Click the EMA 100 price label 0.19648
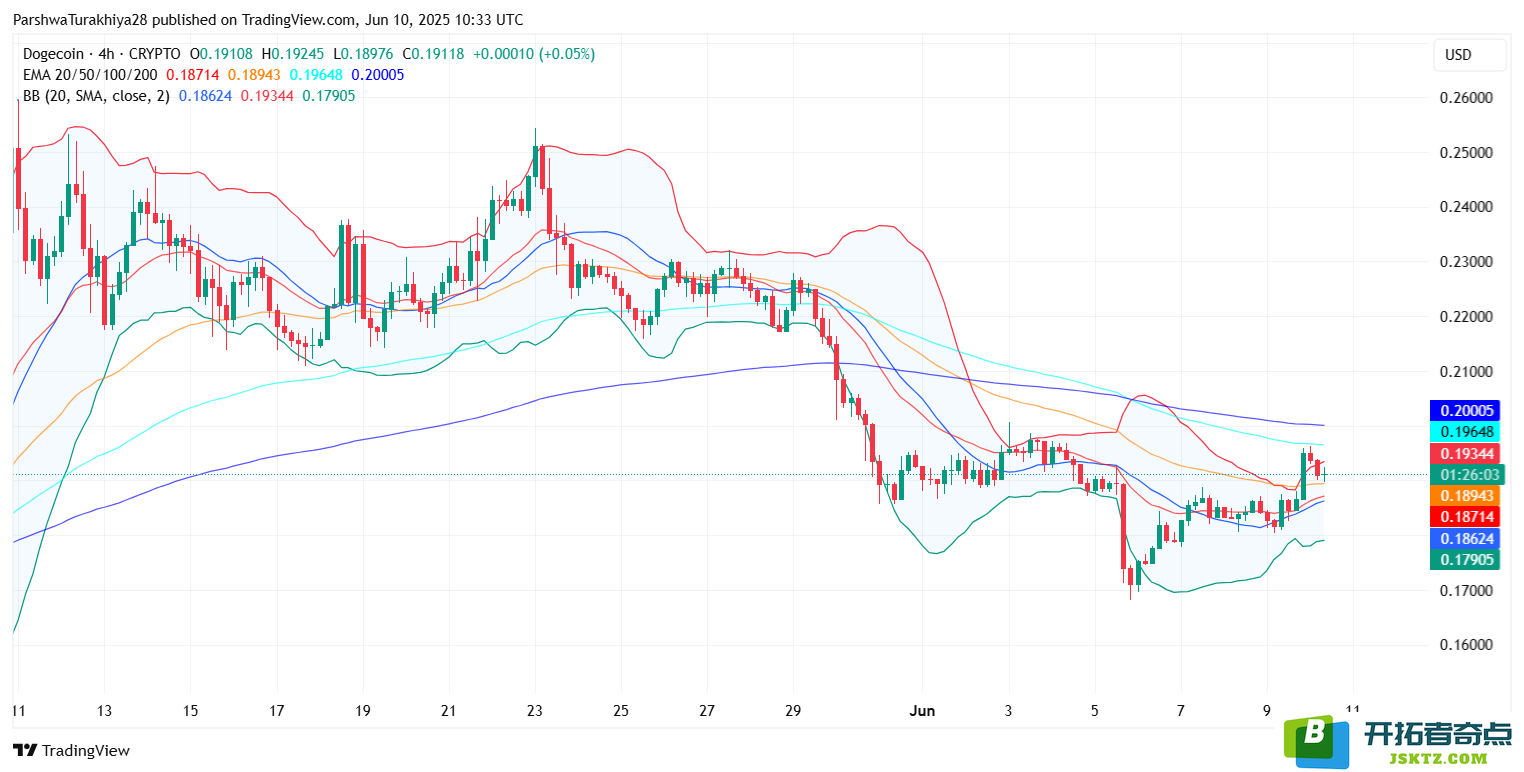The height and width of the screenshot is (772, 1524). (1467, 431)
